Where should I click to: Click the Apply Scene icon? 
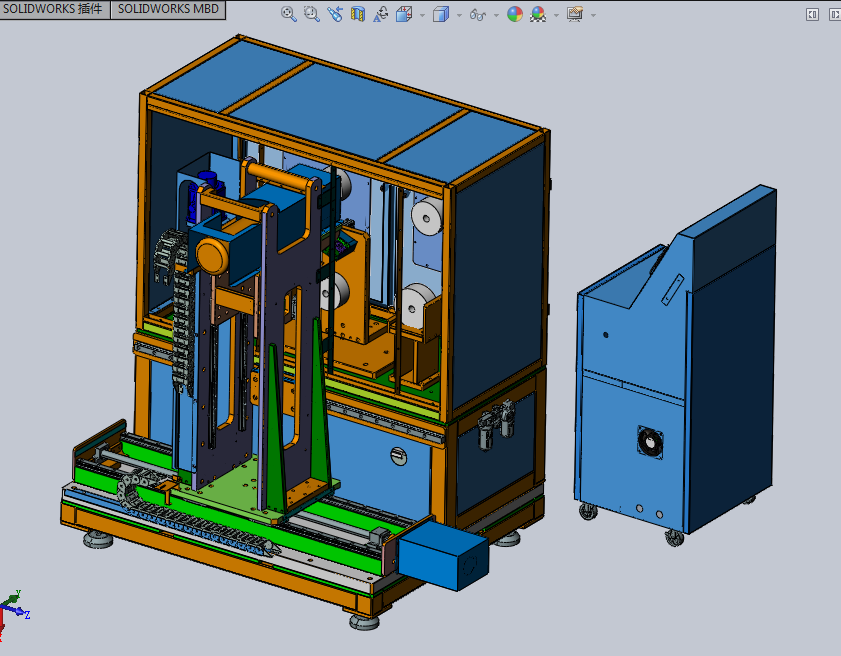point(538,14)
